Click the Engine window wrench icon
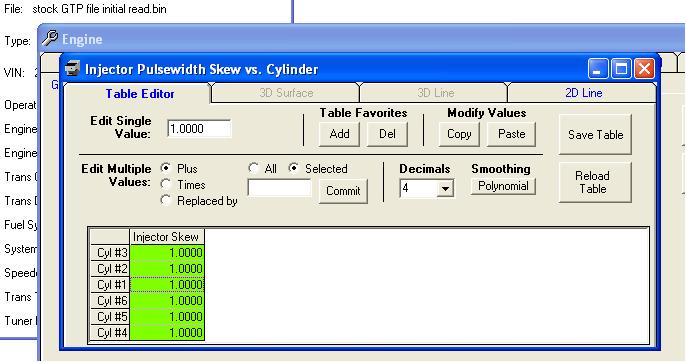686x362 pixels. [x=50, y=39]
